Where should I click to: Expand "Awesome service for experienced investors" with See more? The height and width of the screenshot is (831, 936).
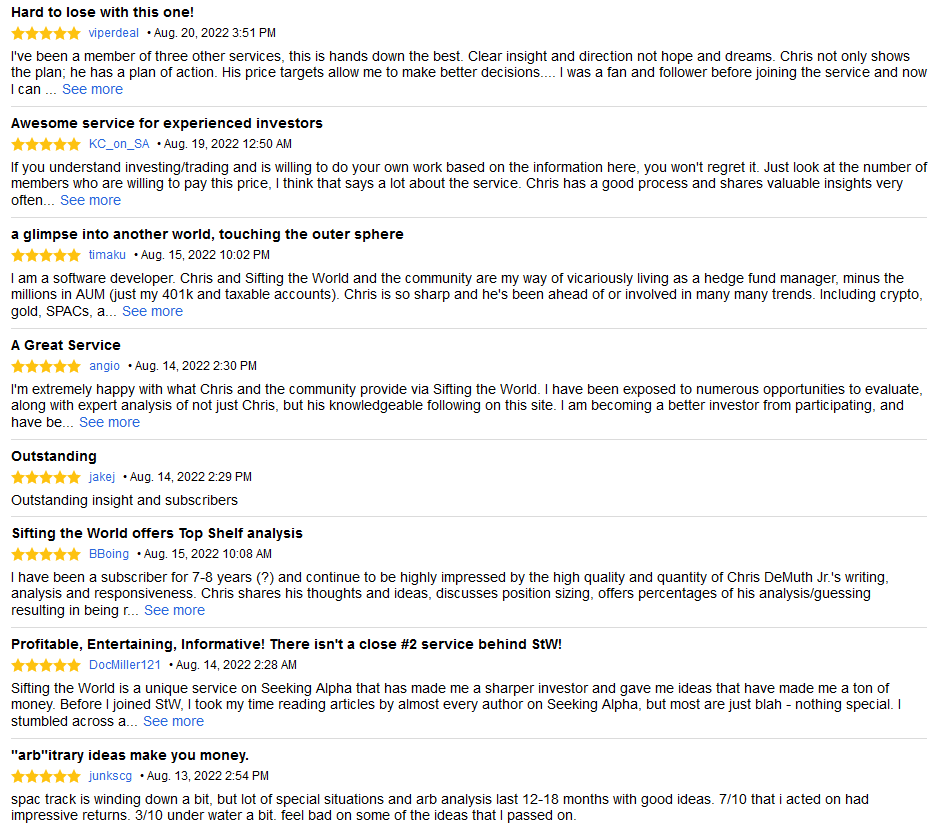coord(90,200)
